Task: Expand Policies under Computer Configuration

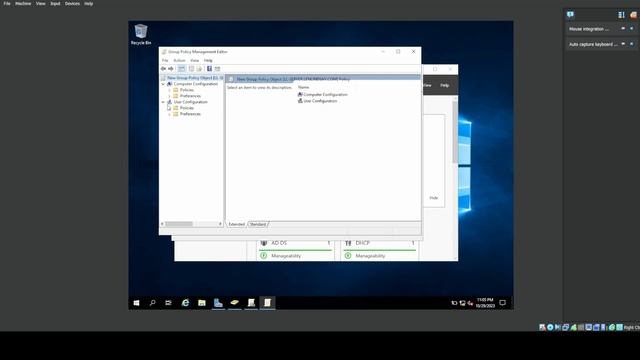Action: click(x=169, y=90)
